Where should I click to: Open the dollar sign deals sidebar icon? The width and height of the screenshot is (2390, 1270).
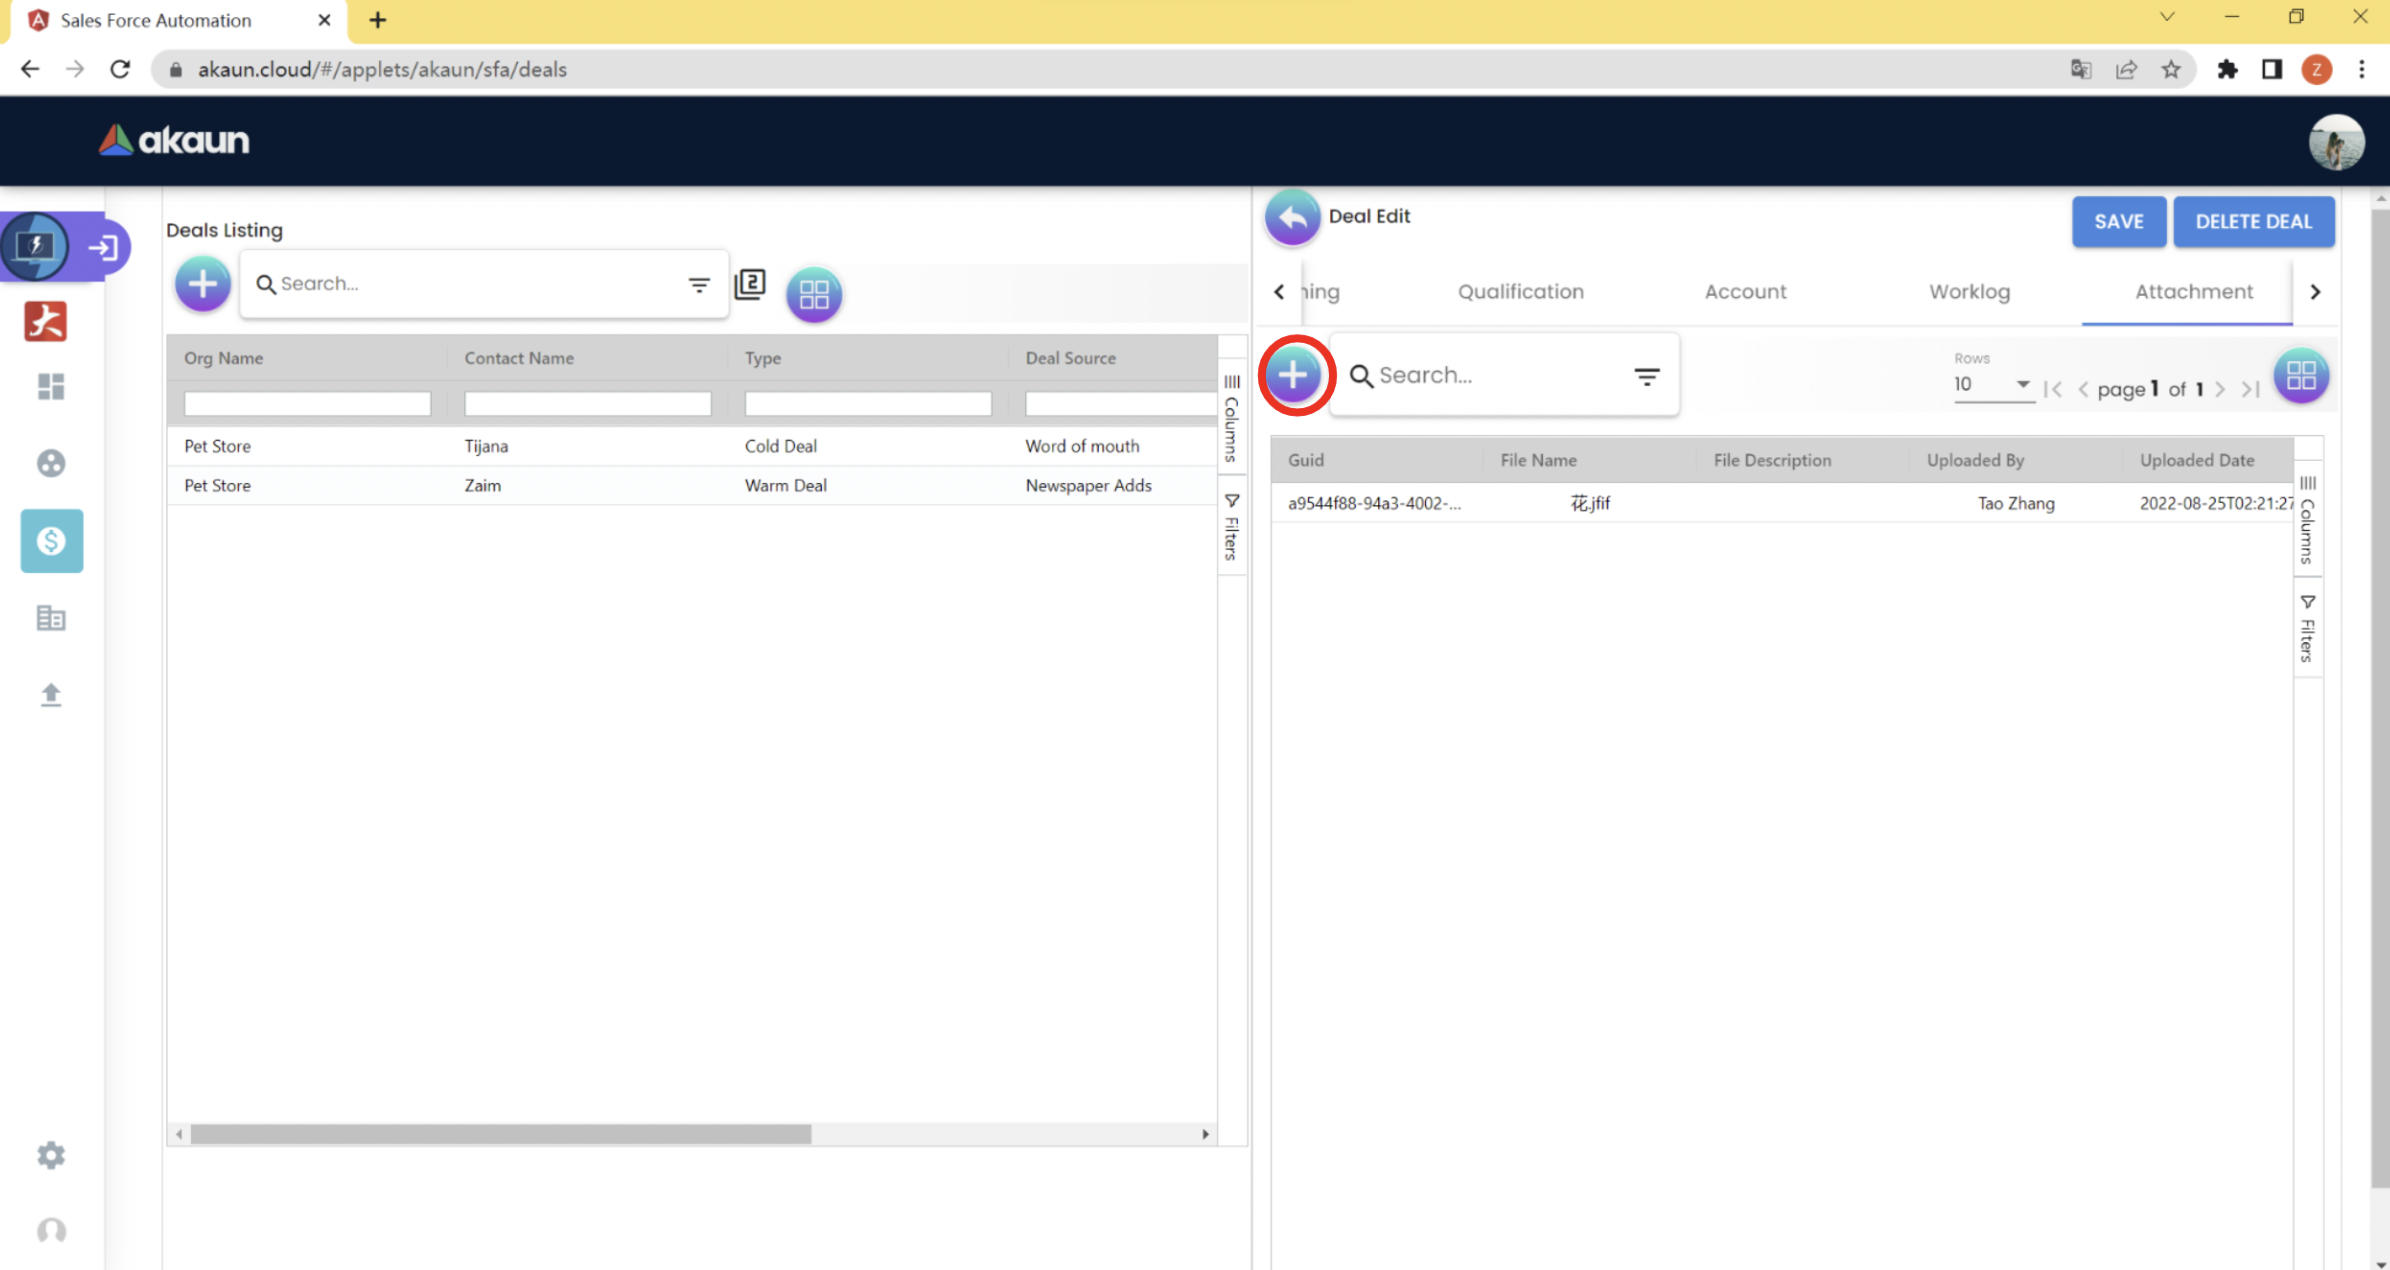[51, 541]
